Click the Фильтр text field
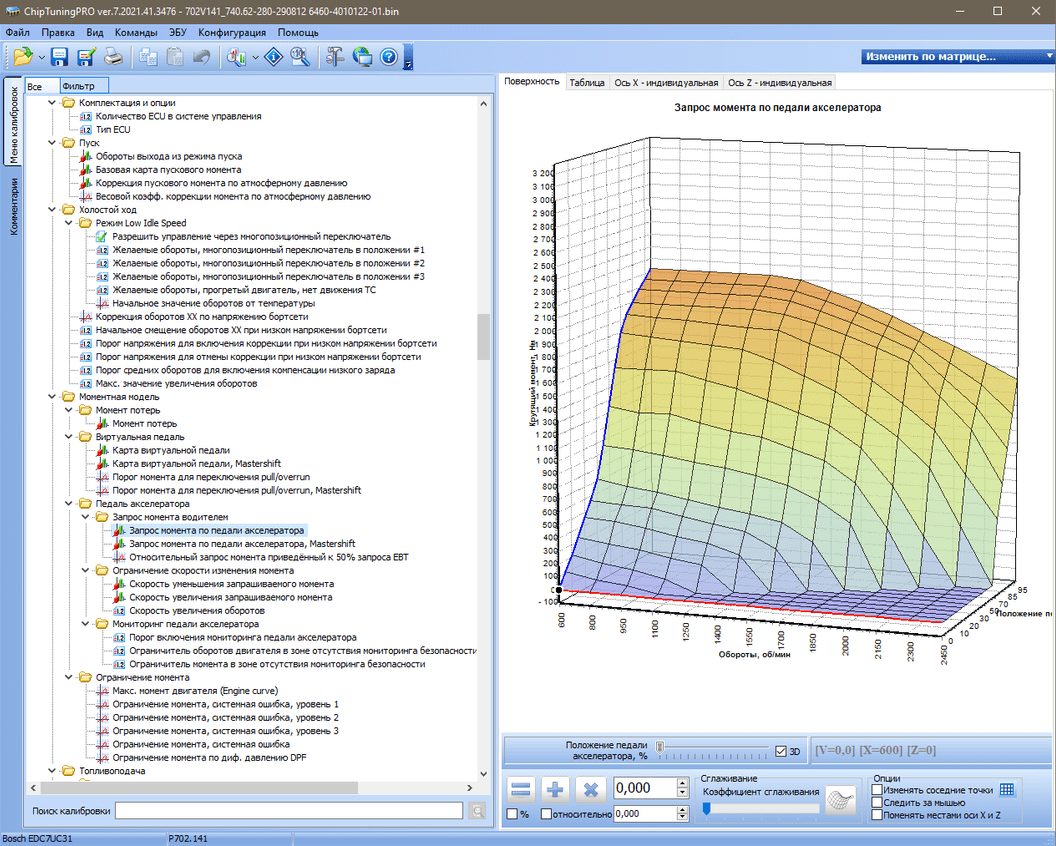 (x=84, y=86)
